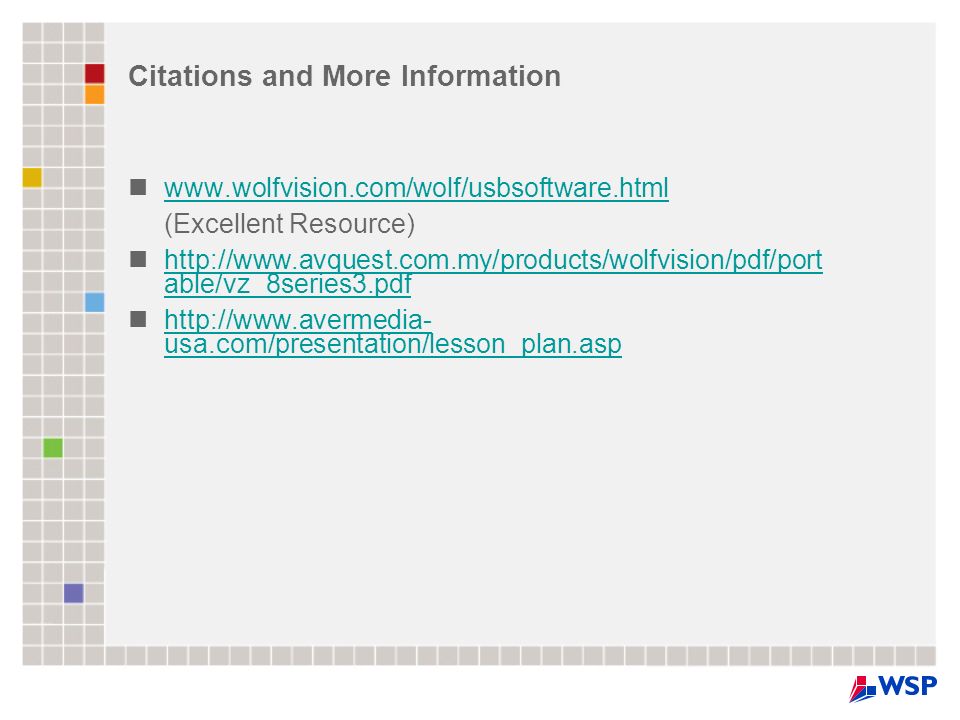This screenshot has width=960, height=720.
Task: Click the orange square below red square
Action: tap(94, 94)
